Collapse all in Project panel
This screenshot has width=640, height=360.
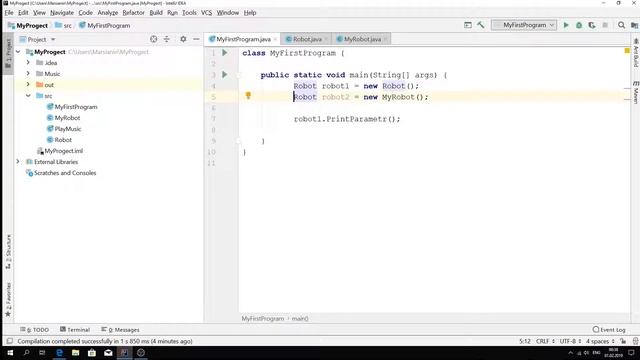pyautogui.click(x=167, y=39)
